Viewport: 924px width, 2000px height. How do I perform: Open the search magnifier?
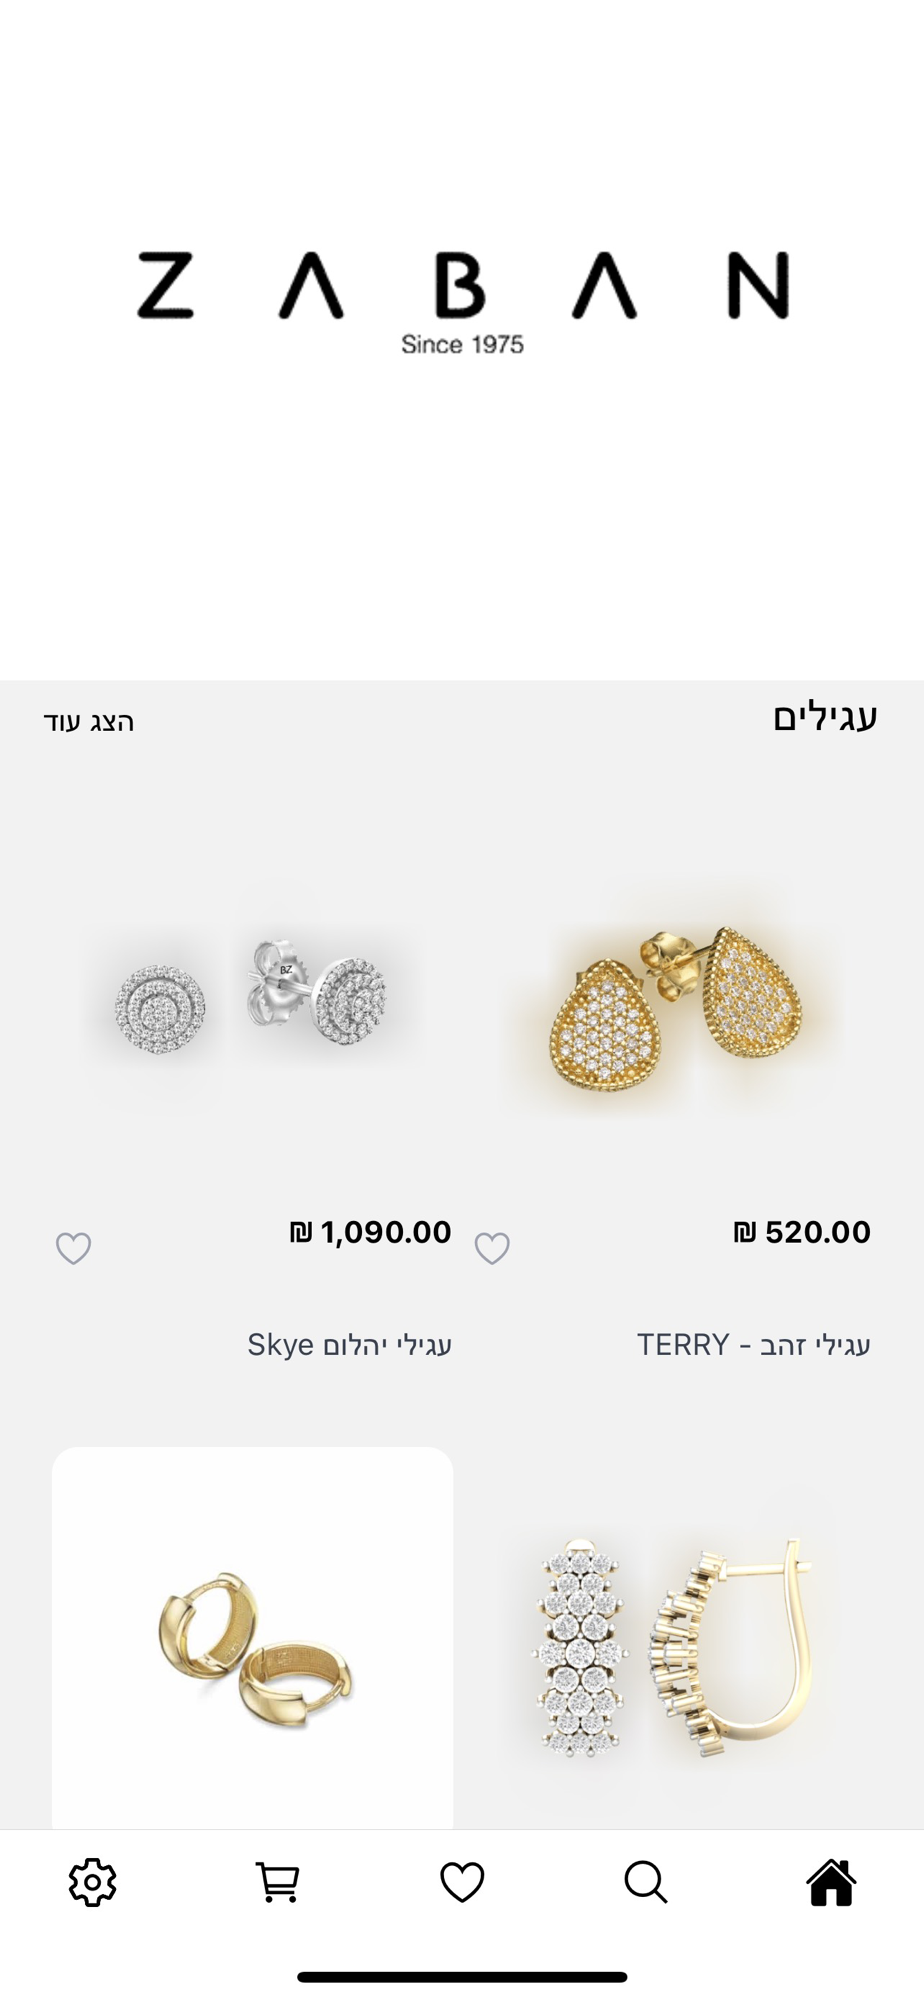pos(646,1882)
